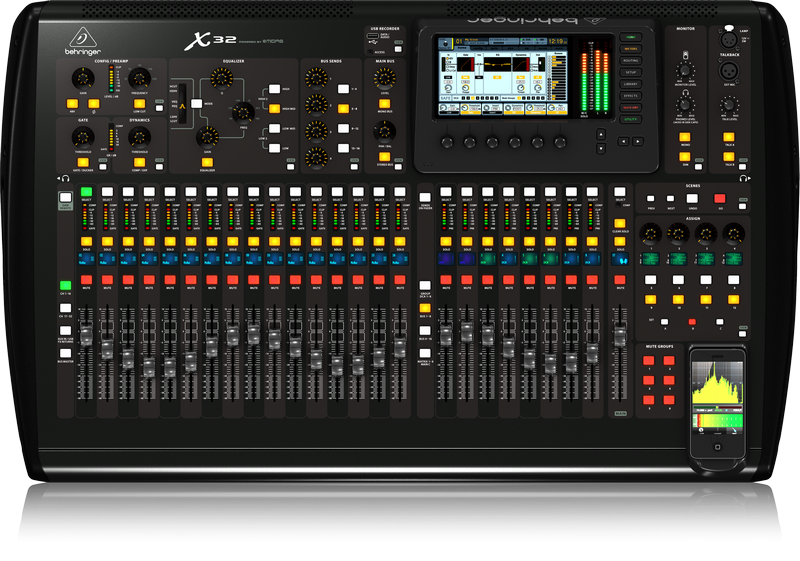Toggle the 48V phantom power button
800x561 pixels.
pyautogui.click(x=74, y=103)
